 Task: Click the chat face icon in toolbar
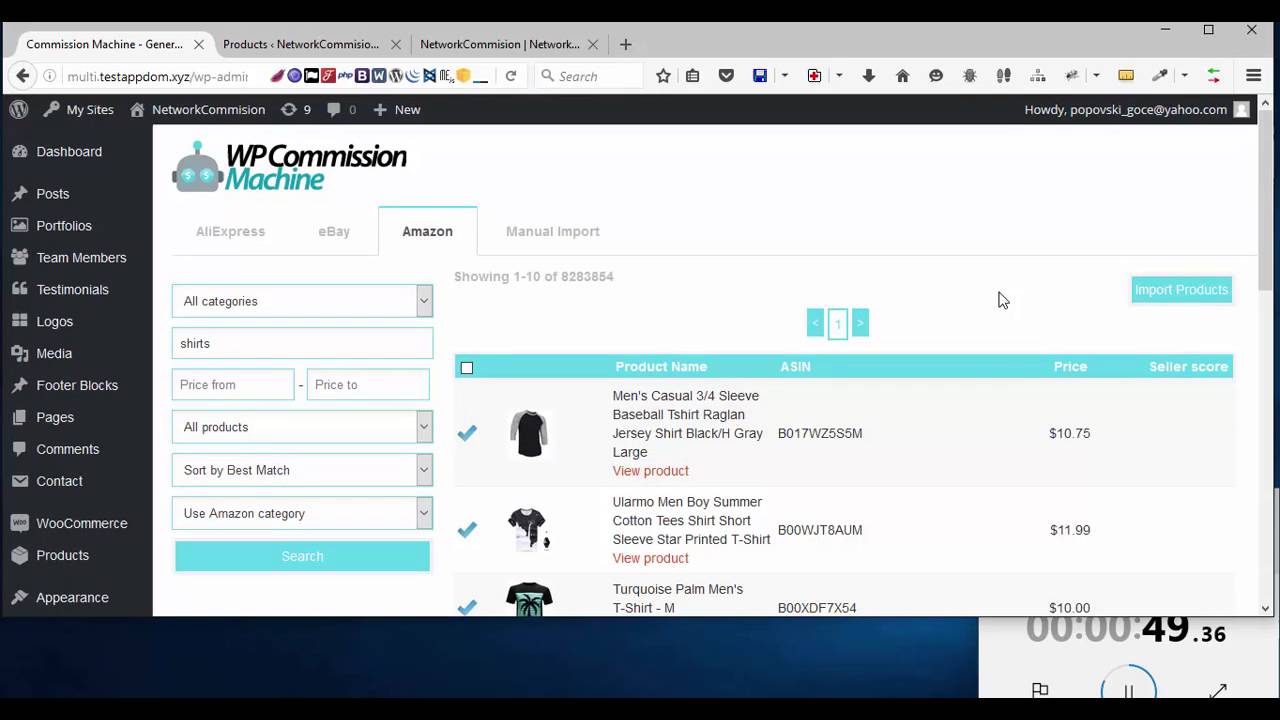pyautogui.click(x=936, y=76)
